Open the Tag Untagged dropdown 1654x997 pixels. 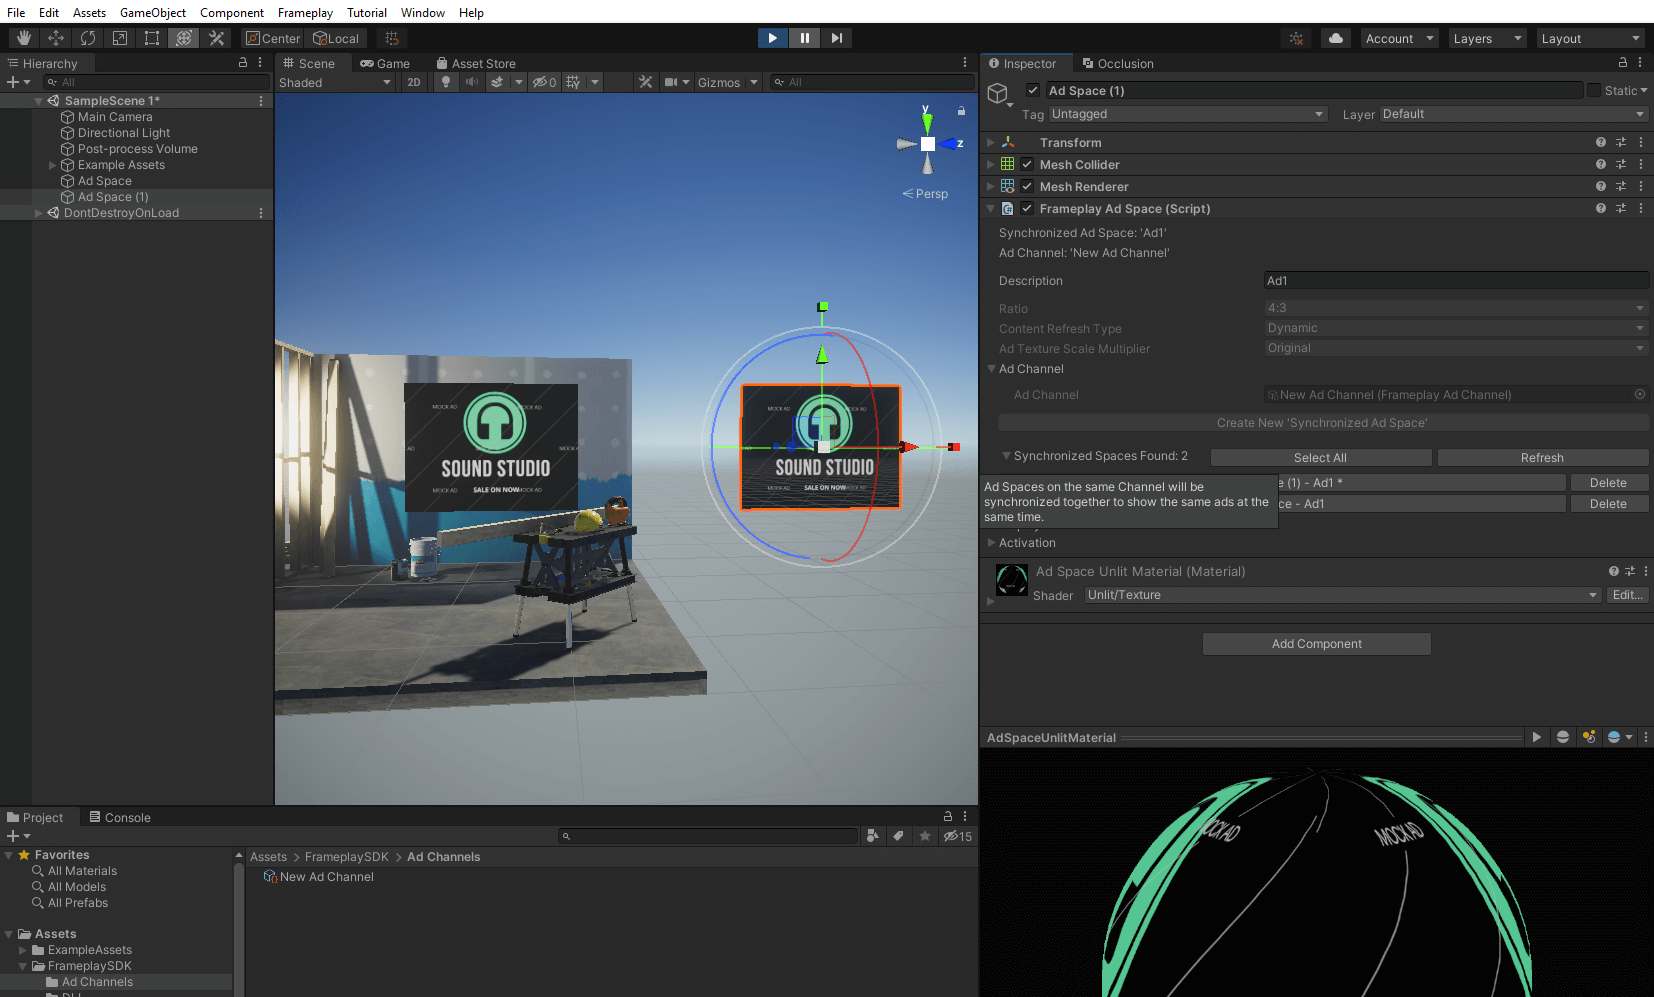click(x=1188, y=114)
